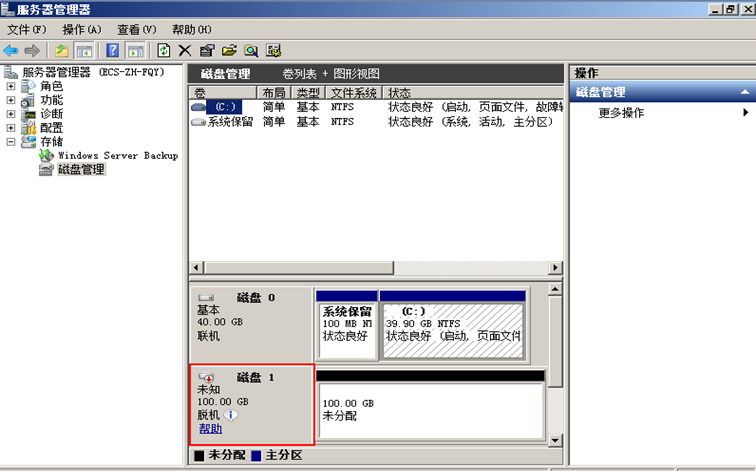
Task: Click the Disk 1 offline drive icon
Action: point(206,377)
